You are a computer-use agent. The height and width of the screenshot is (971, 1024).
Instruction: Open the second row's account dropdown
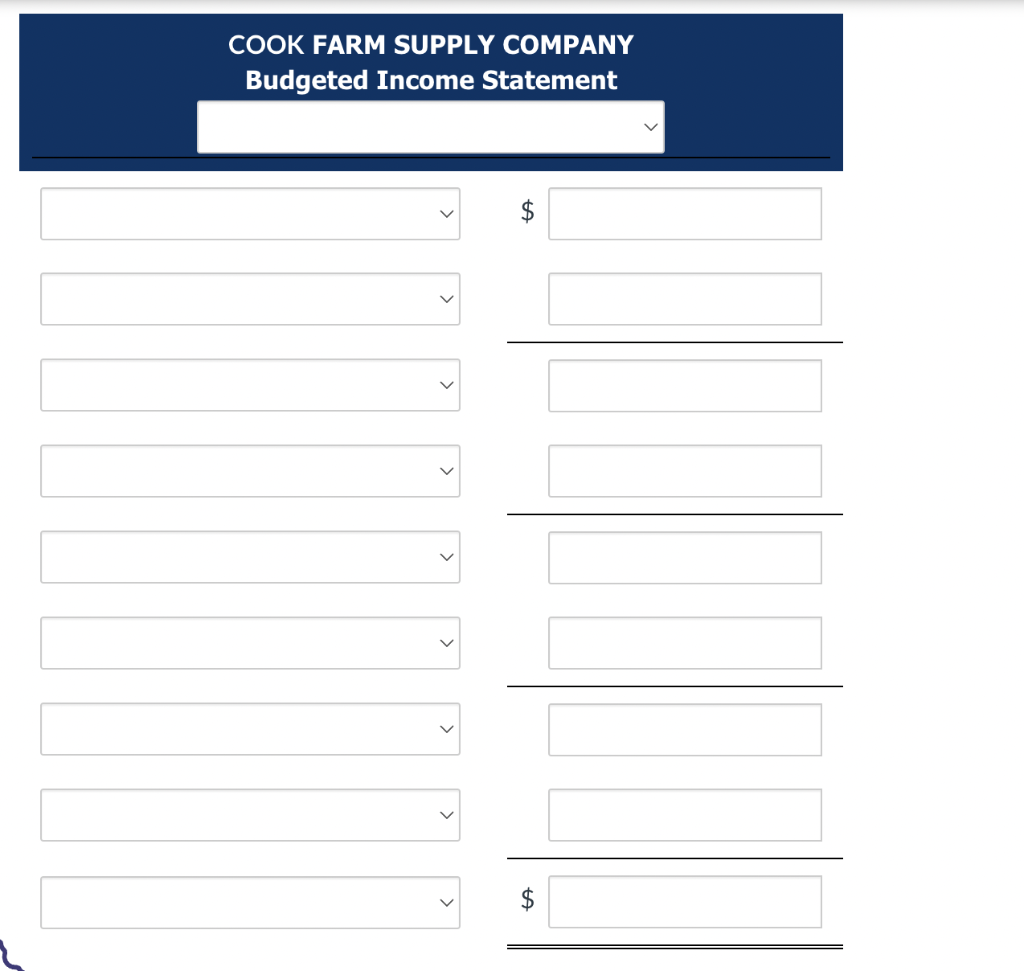250,299
